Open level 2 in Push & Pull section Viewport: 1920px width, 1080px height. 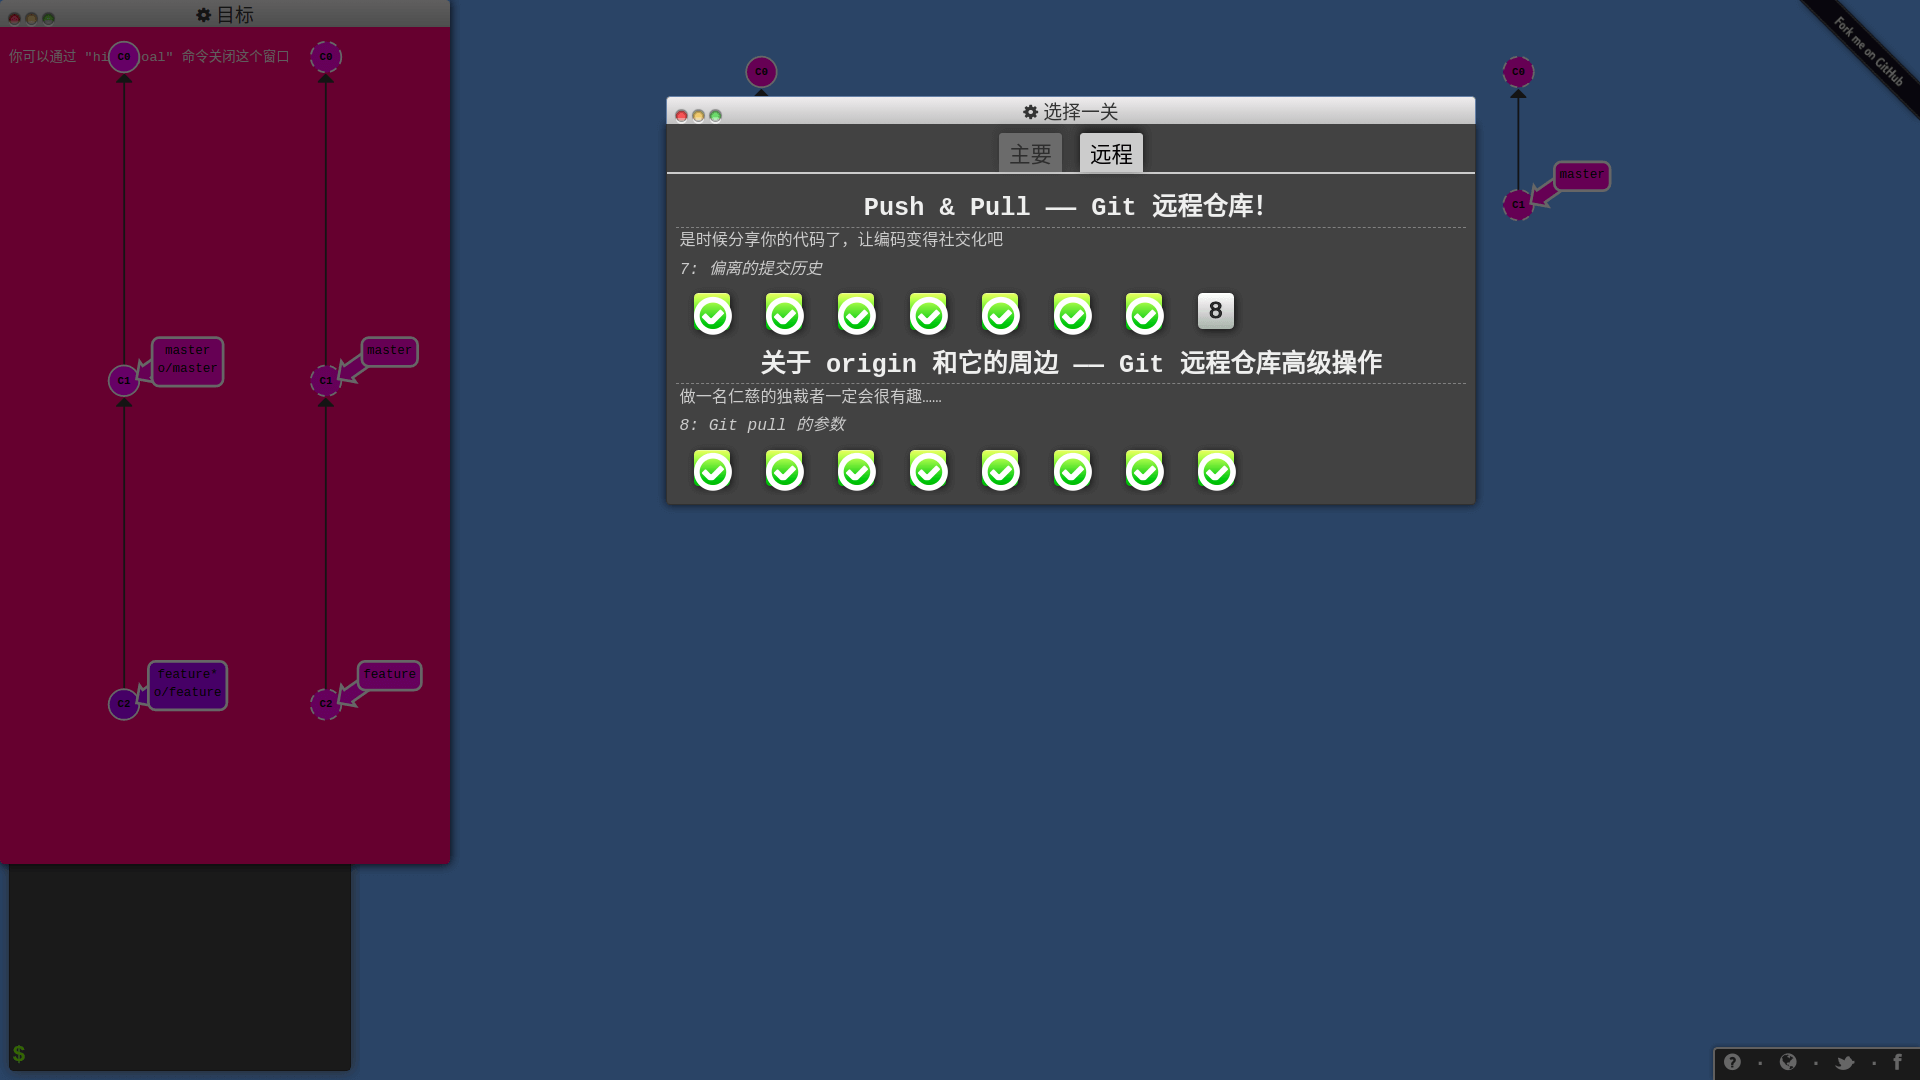coord(784,312)
